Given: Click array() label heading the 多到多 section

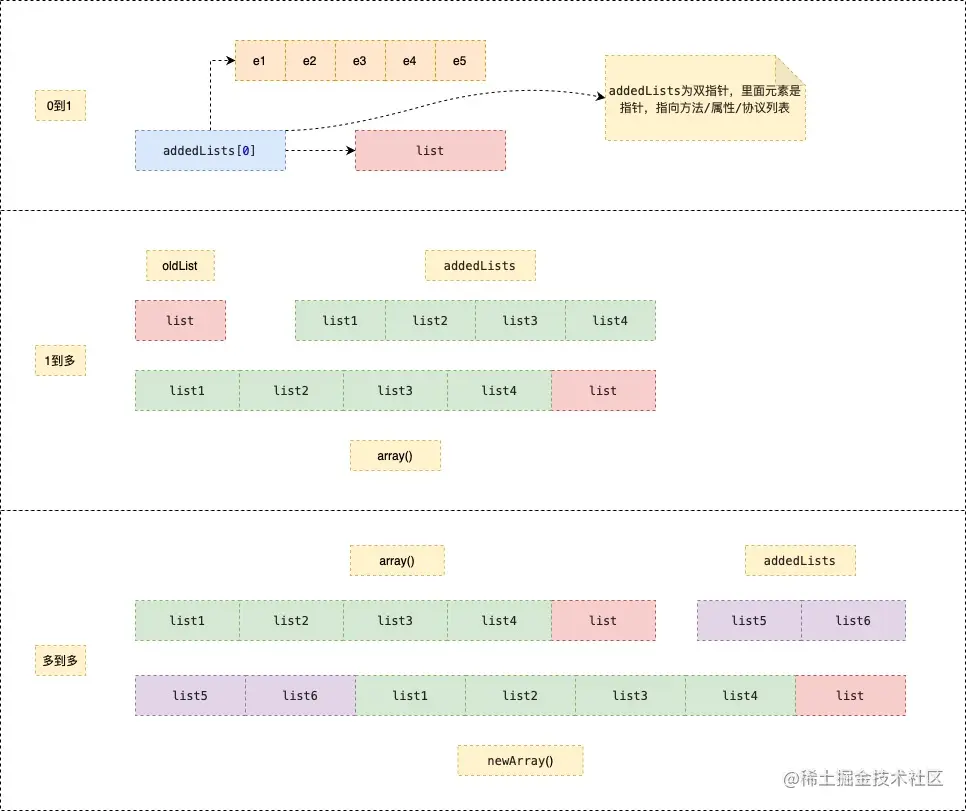Looking at the screenshot, I should (x=397, y=561).
